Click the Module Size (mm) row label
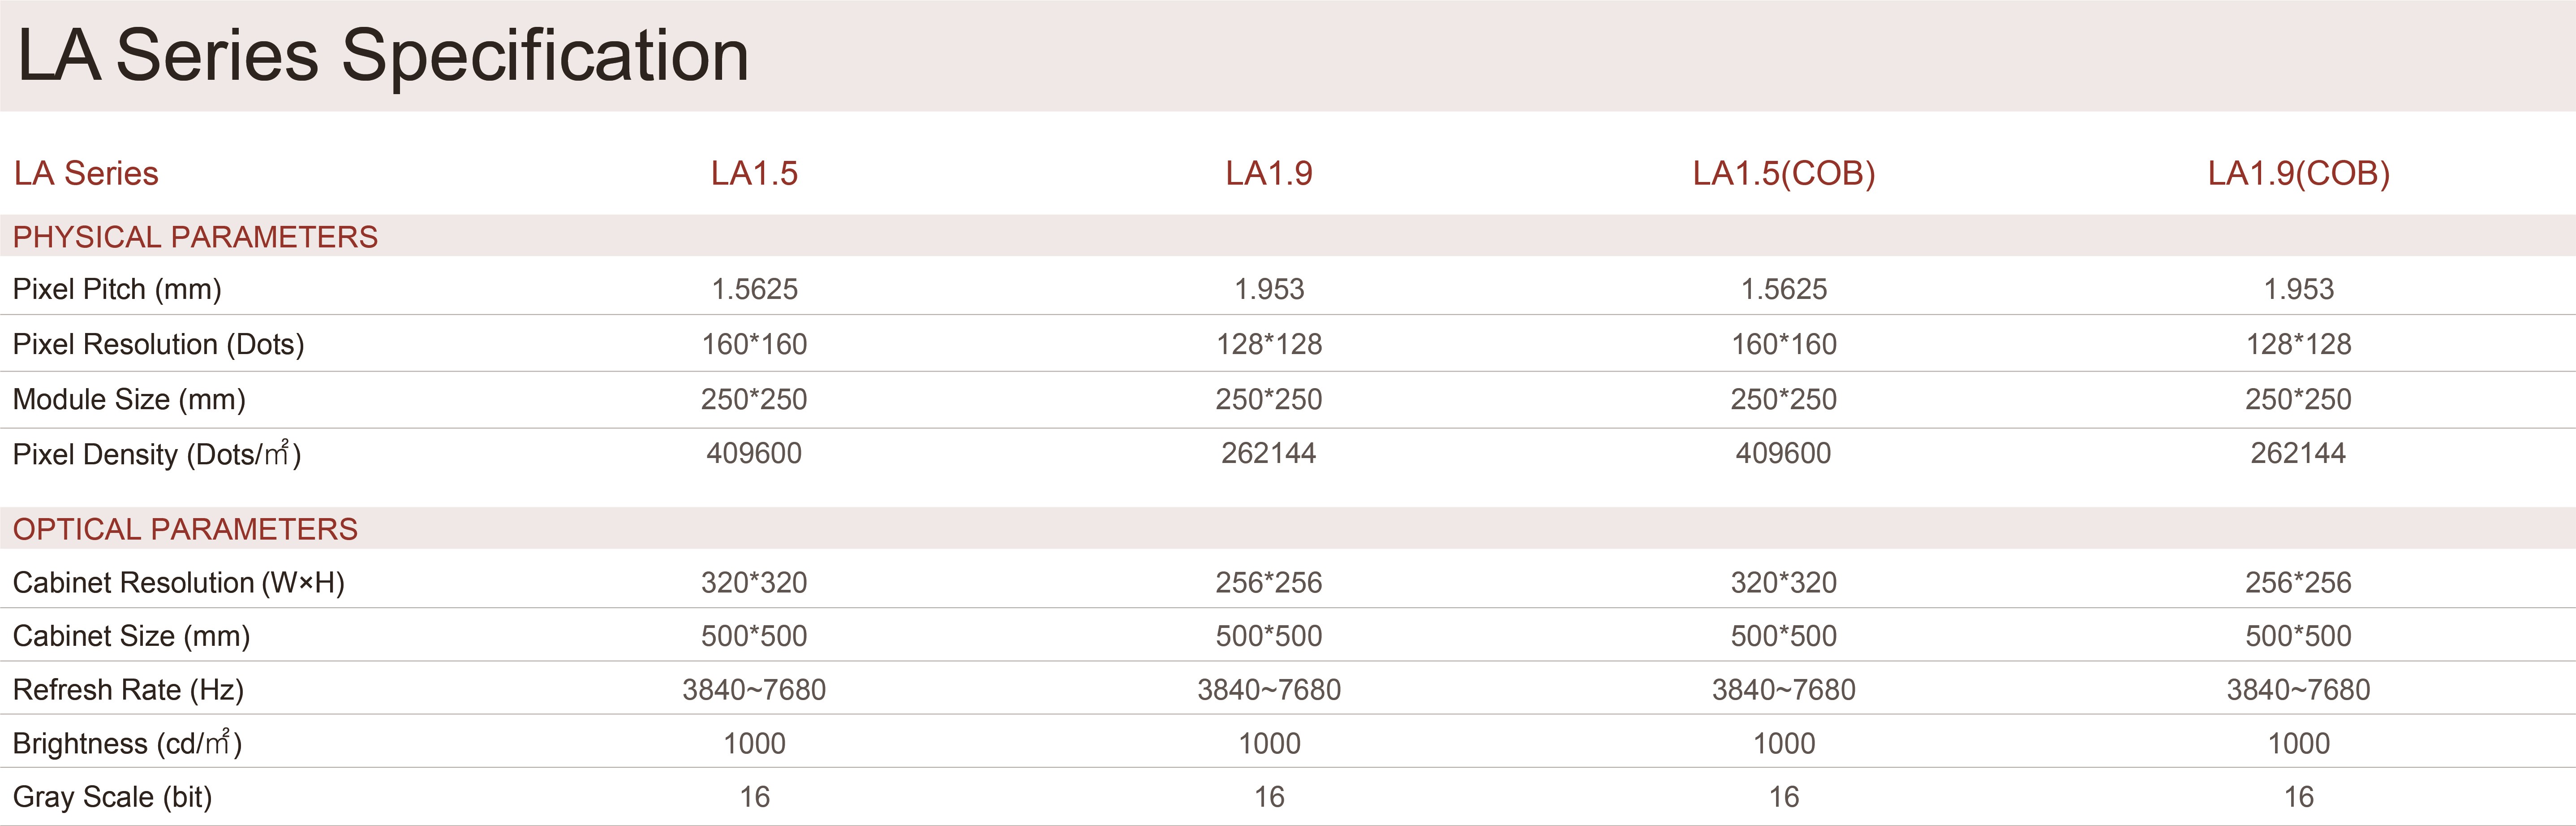This screenshot has width=2576, height=826. coord(129,400)
